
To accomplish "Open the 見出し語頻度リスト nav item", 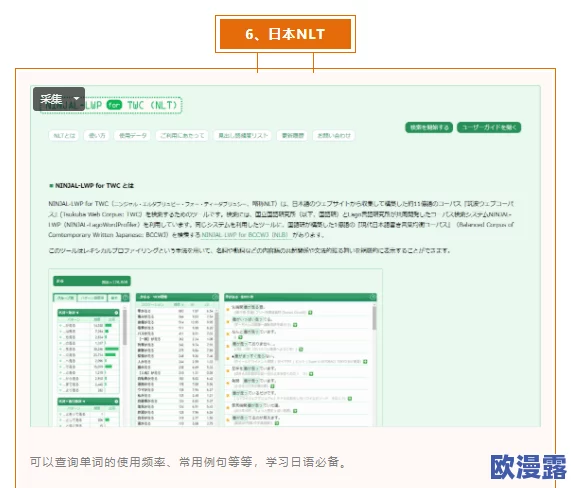I will point(243,135).
